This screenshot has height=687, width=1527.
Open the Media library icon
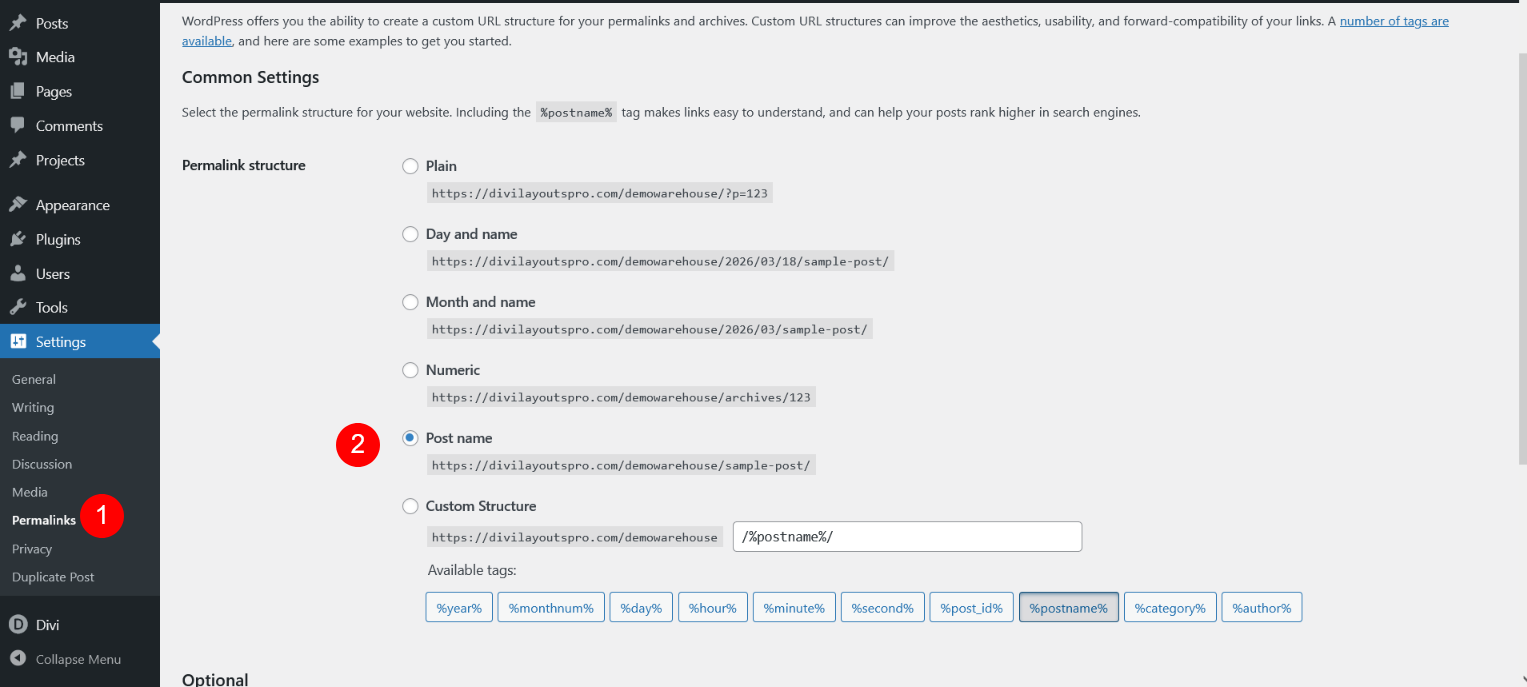(18, 57)
